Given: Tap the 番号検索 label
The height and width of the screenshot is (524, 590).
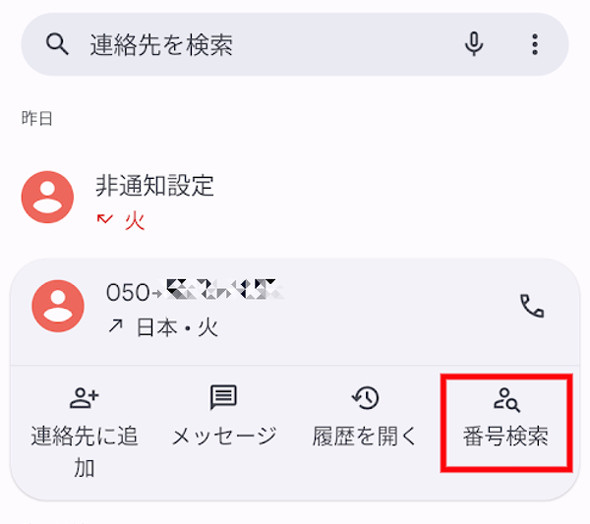Looking at the screenshot, I should [x=506, y=436].
